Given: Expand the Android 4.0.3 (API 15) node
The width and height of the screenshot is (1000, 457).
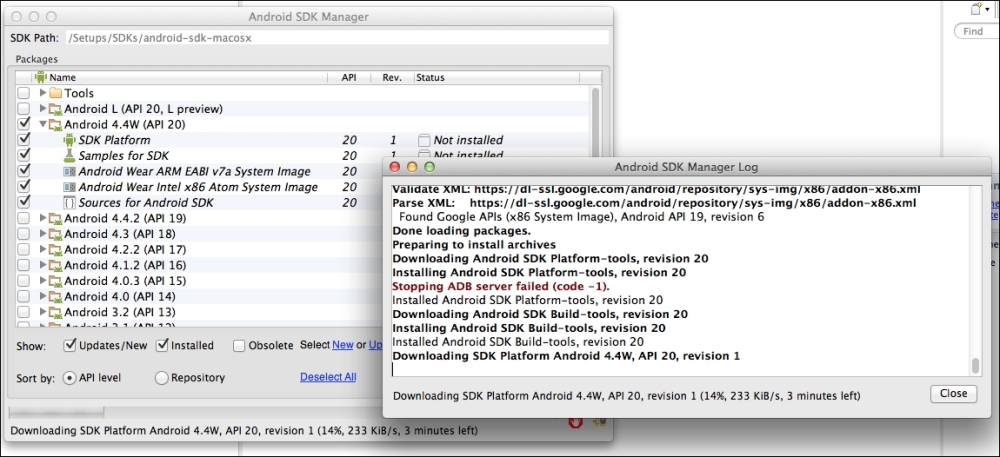Looking at the screenshot, I should 43,280.
